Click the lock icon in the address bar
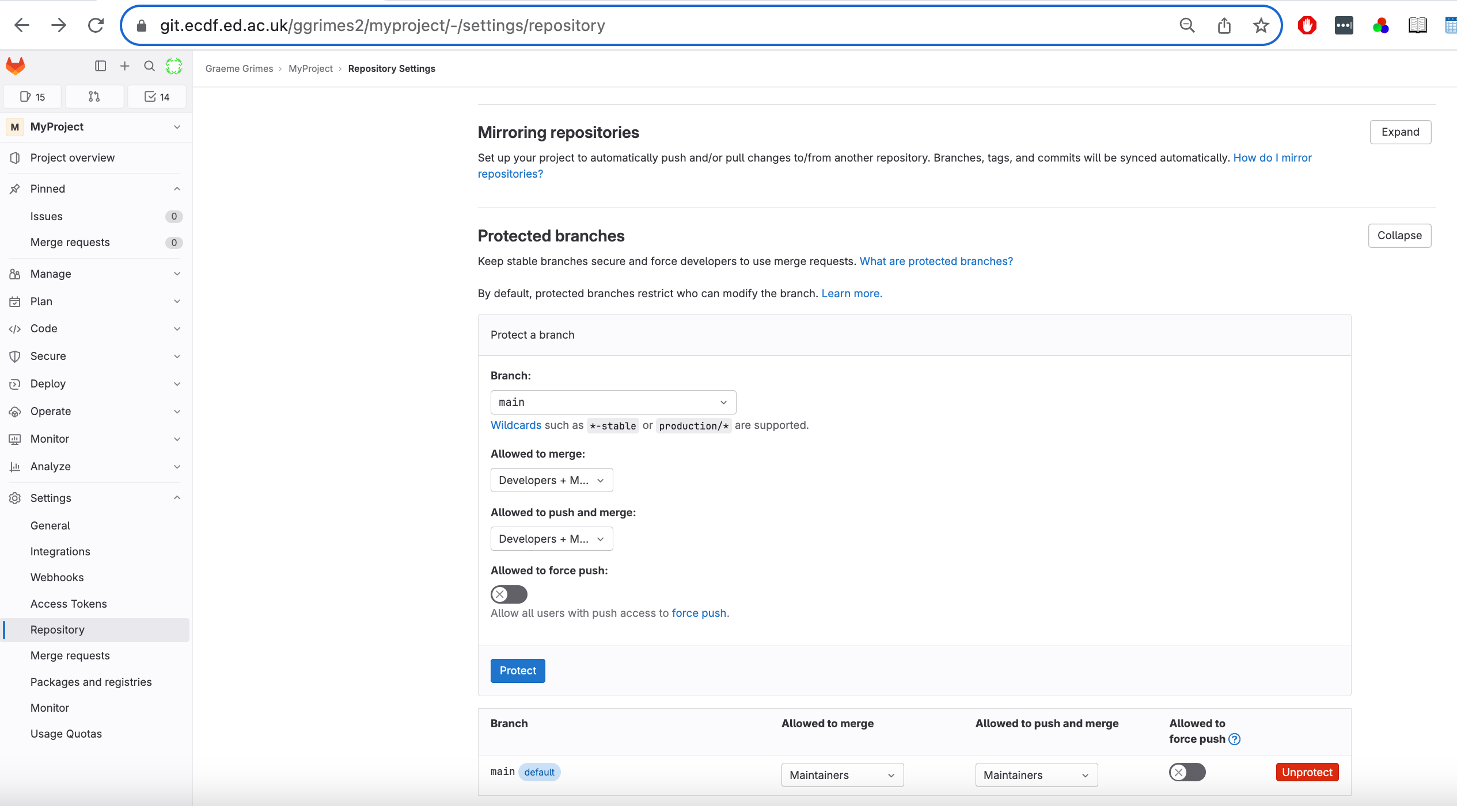This screenshot has height=806, width=1458. coord(140,26)
